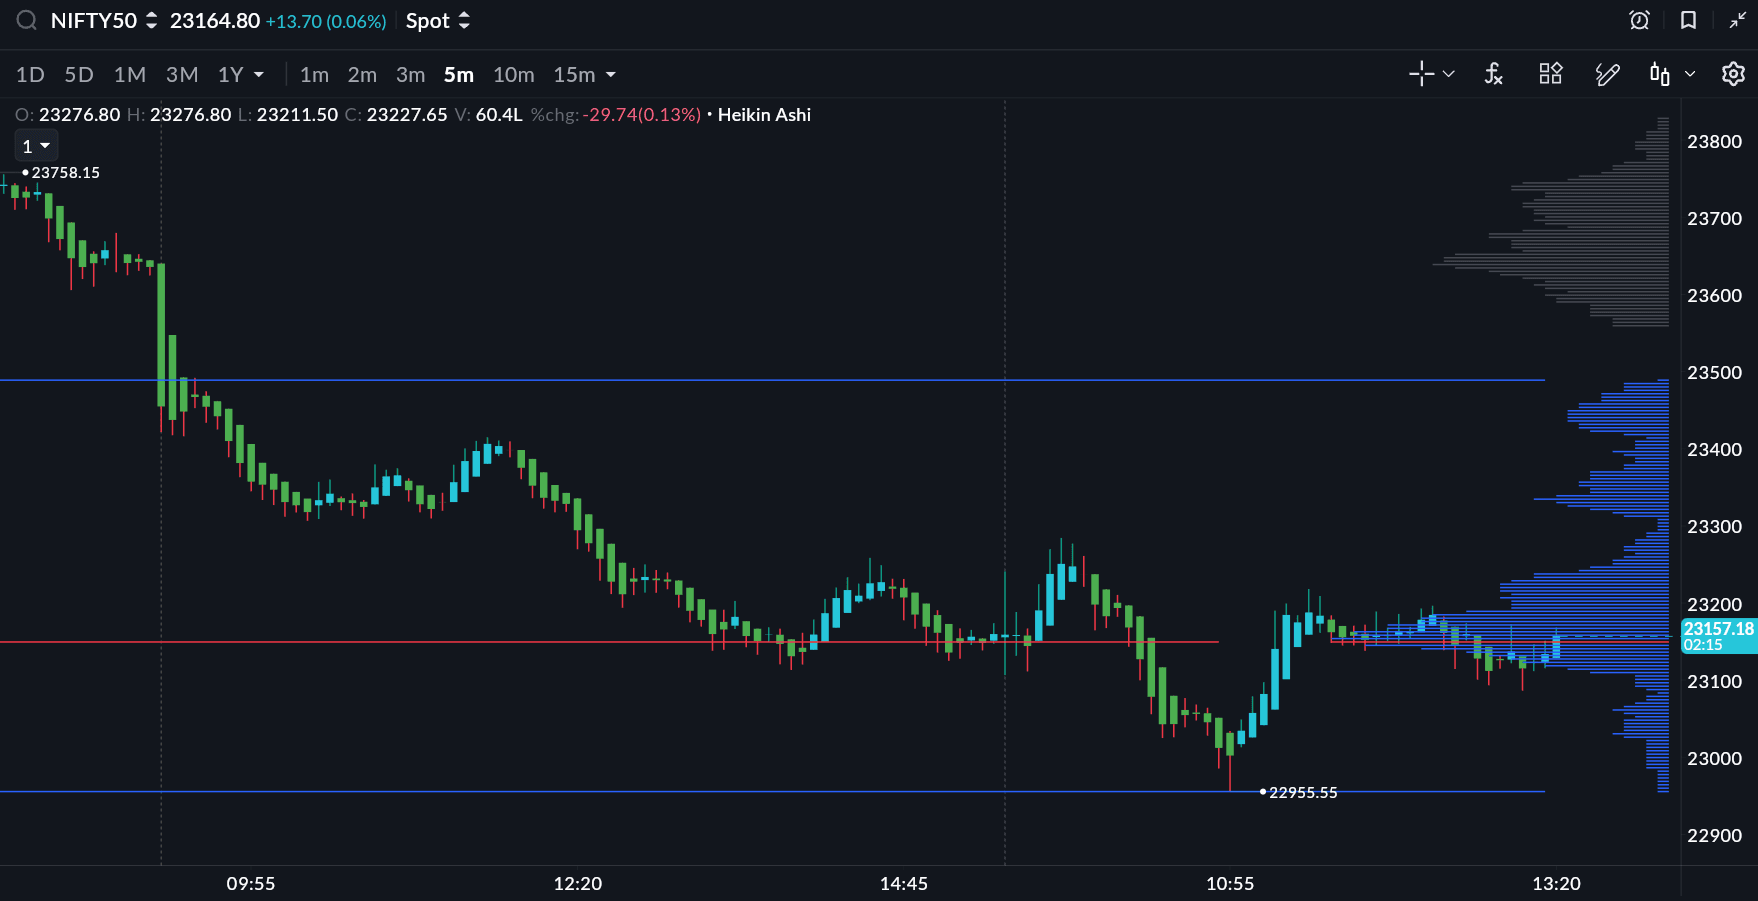This screenshot has height=901, width=1758.
Task: Open the price alert alarm clock icon
Action: coord(1639,20)
